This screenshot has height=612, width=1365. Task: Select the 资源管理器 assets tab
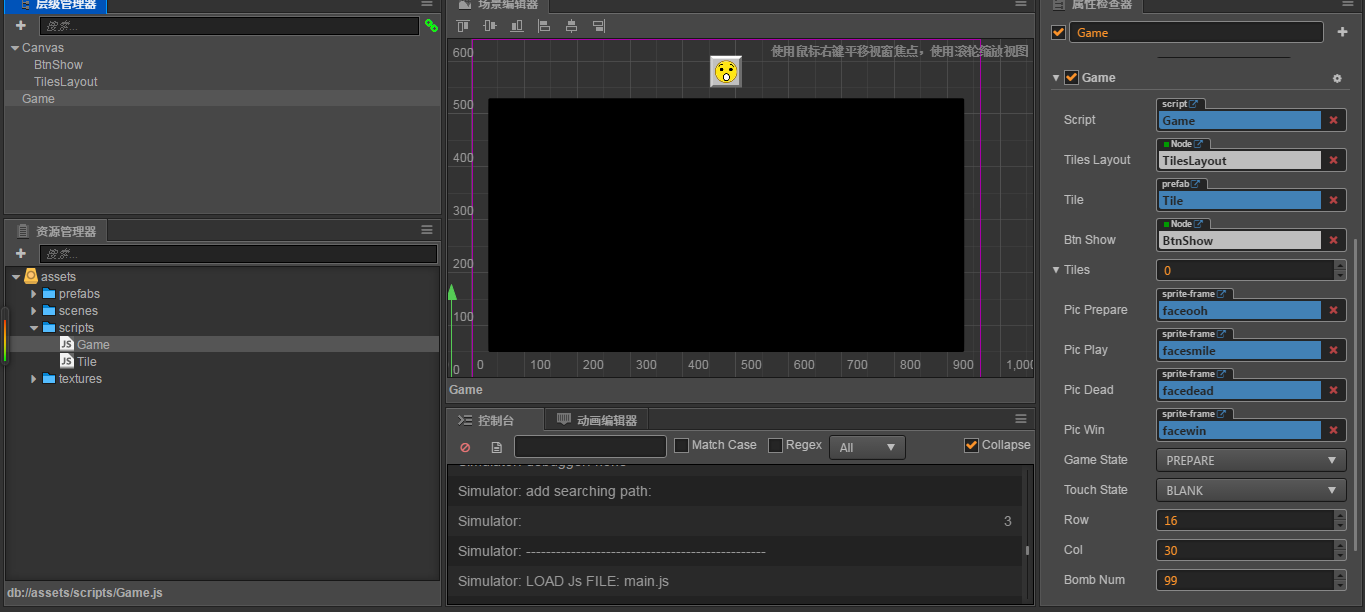coord(57,231)
